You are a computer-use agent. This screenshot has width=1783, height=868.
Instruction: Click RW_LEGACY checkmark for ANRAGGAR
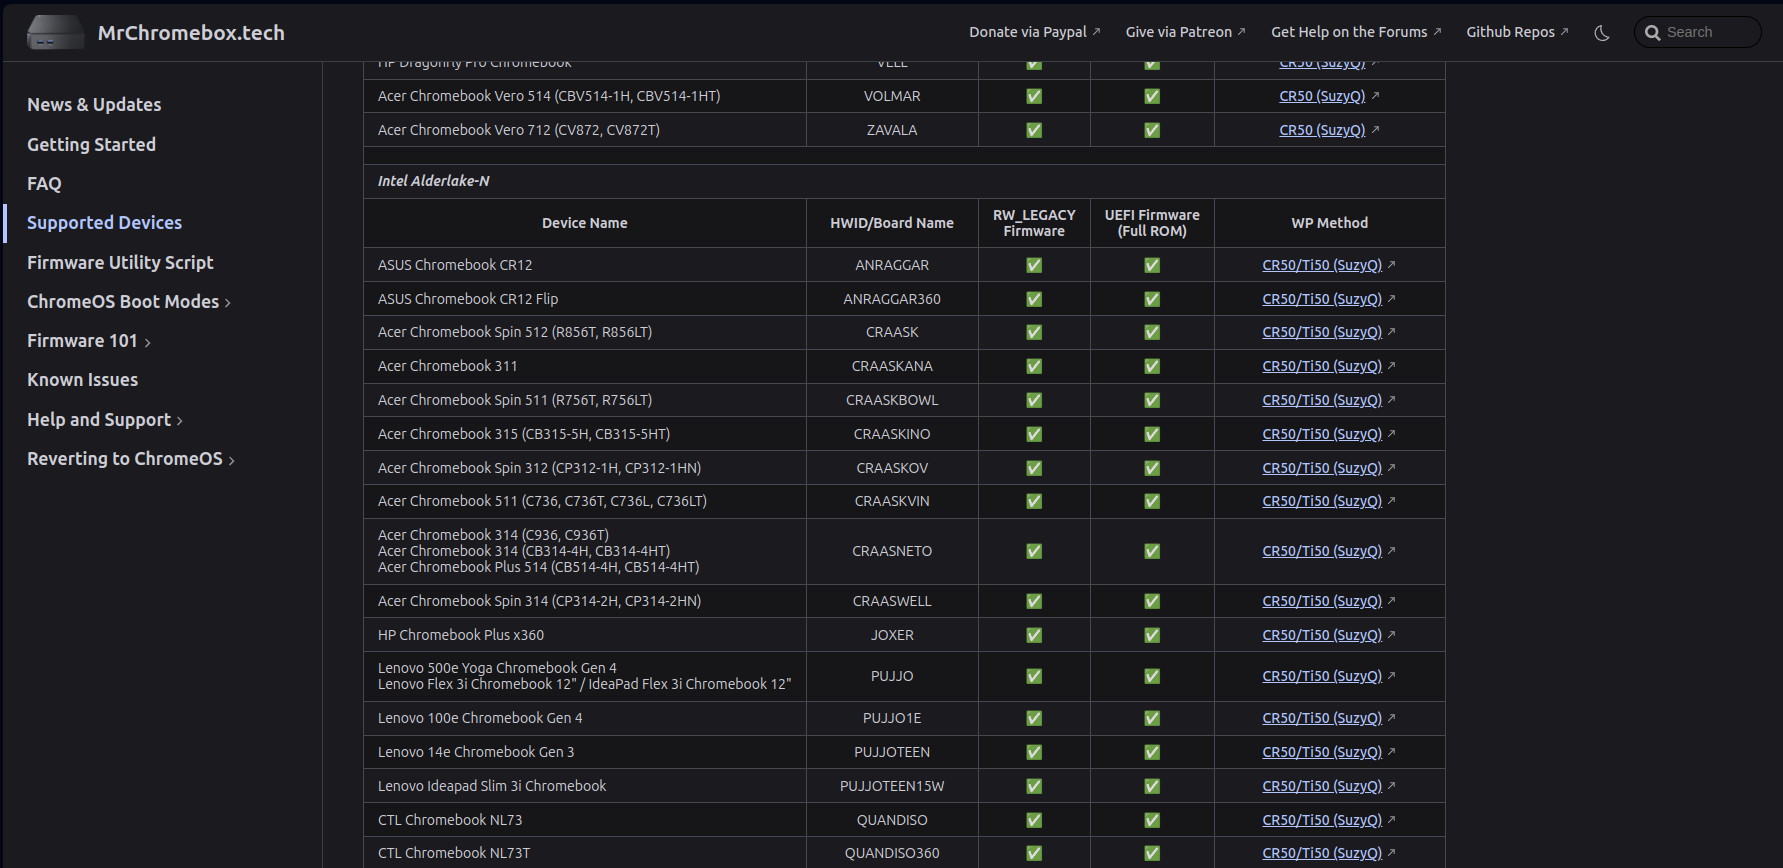pyautogui.click(x=1034, y=265)
